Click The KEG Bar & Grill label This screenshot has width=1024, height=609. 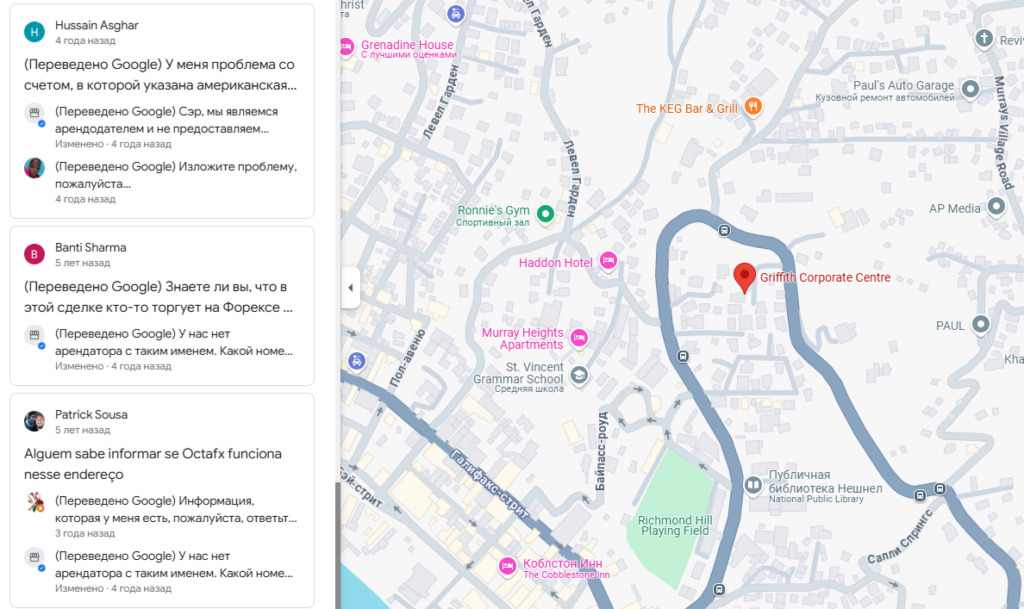(x=687, y=108)
